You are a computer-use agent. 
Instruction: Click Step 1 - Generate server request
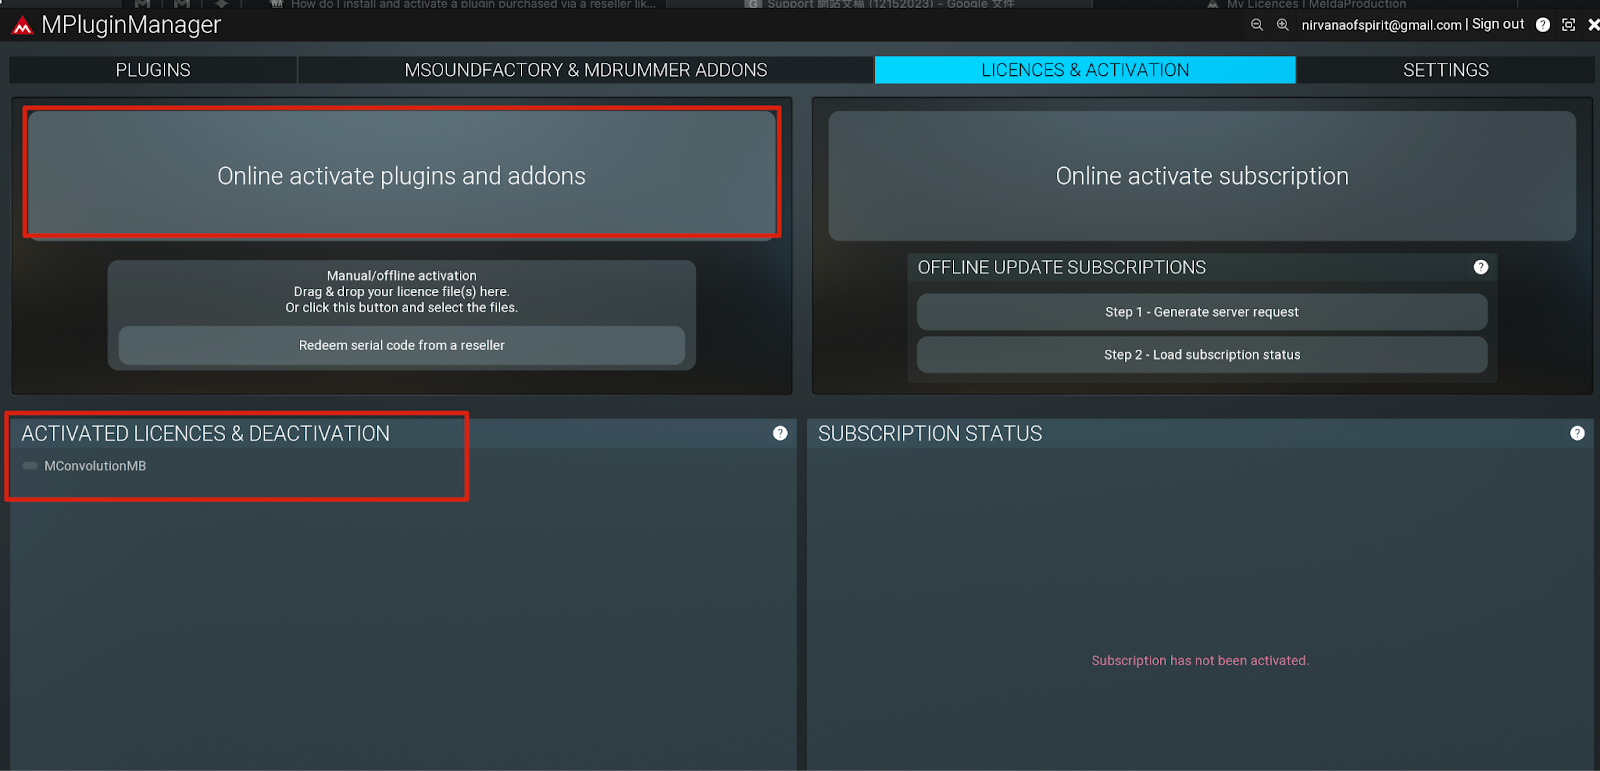click(x=1202, y=312)
